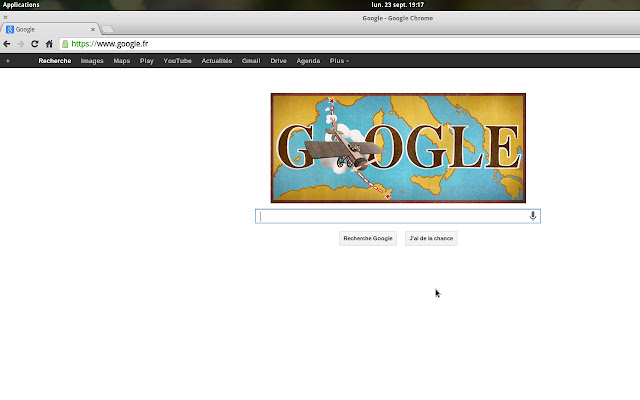Click the forward navigation arrow
Image resolution: width=640 pixels, height=400 pixels.
(x=21, y=44)
